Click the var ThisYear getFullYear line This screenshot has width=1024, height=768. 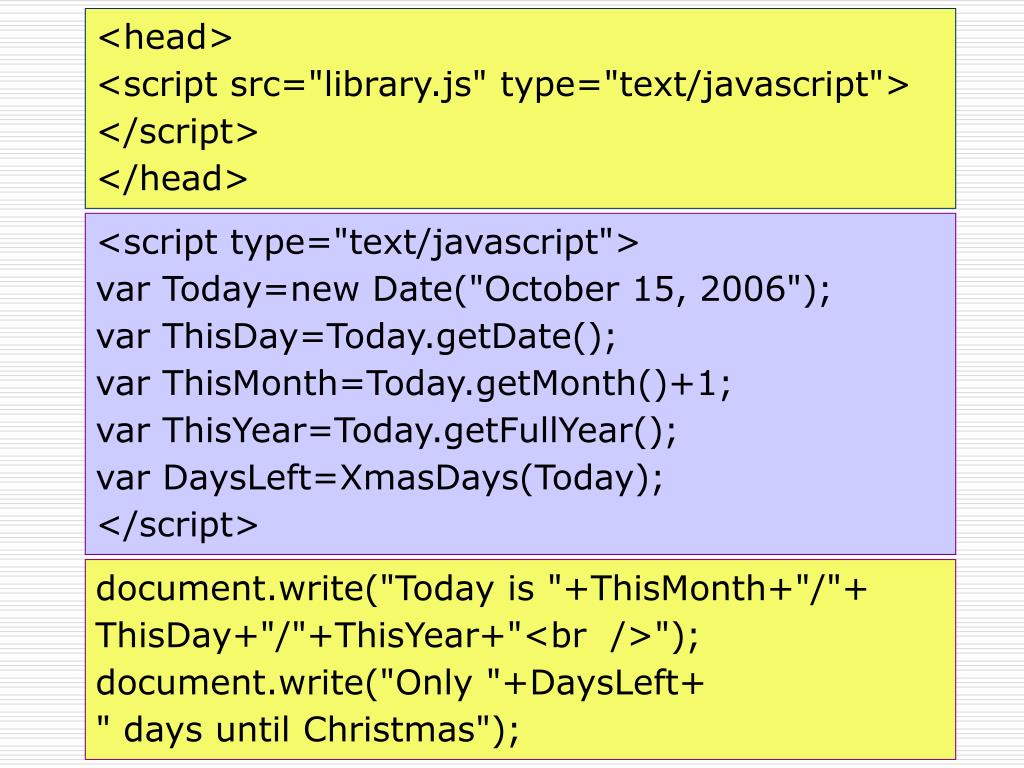pos(387,432)
